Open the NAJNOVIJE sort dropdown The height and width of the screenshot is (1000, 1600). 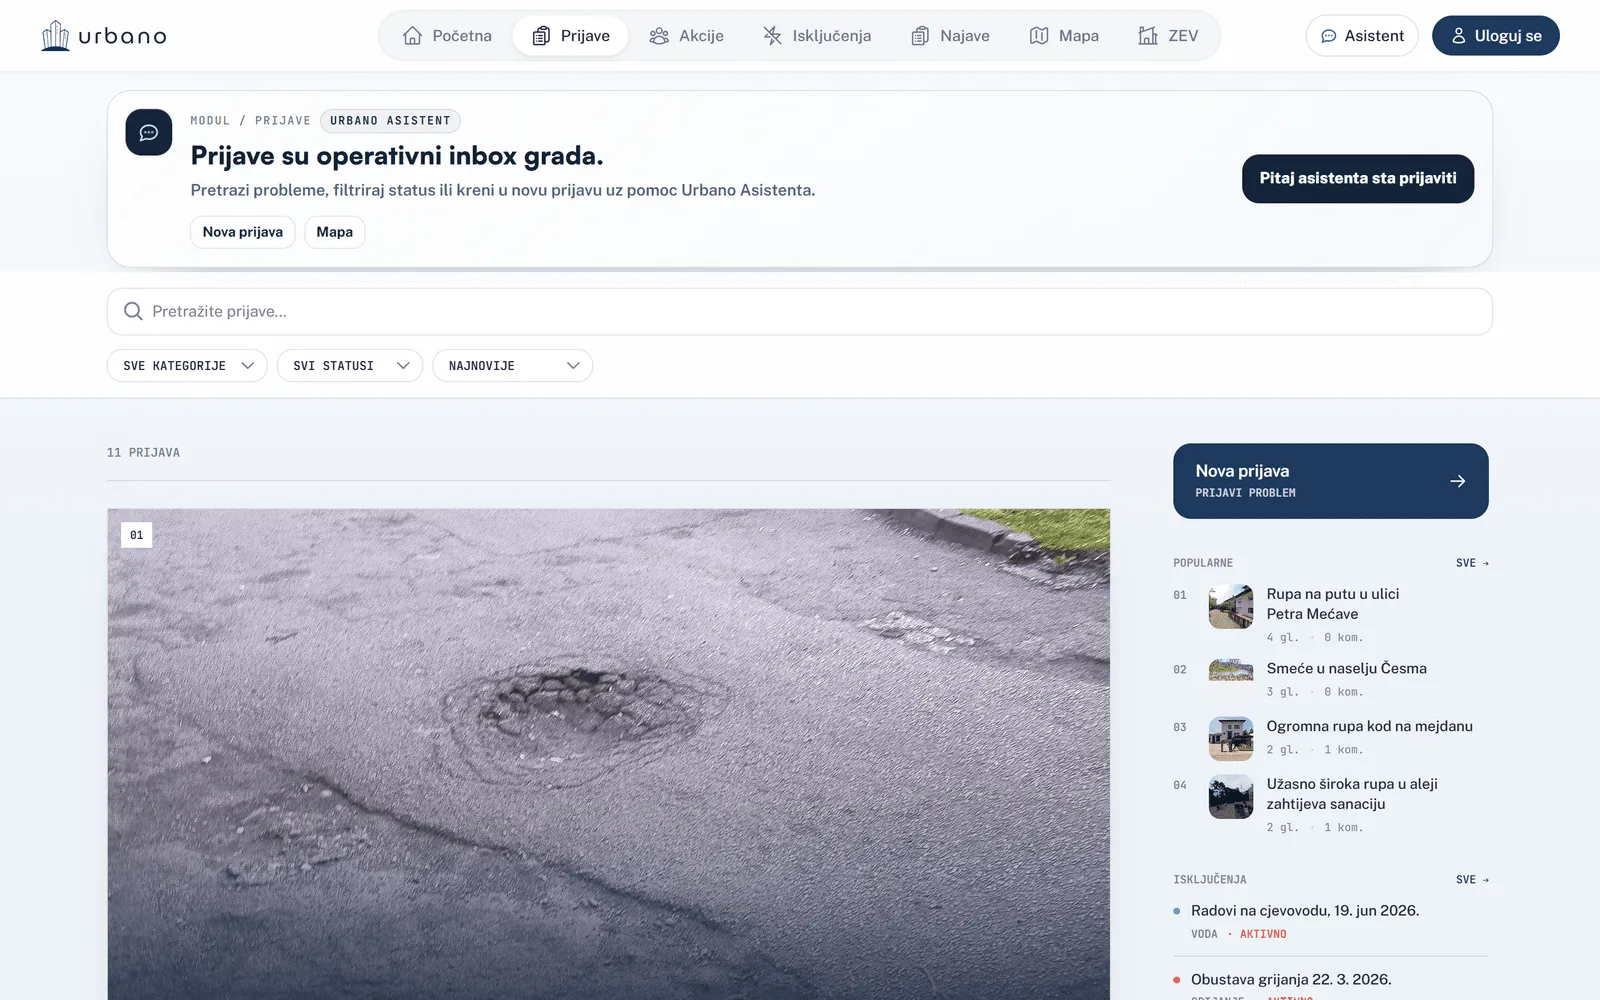coord(512,366)
